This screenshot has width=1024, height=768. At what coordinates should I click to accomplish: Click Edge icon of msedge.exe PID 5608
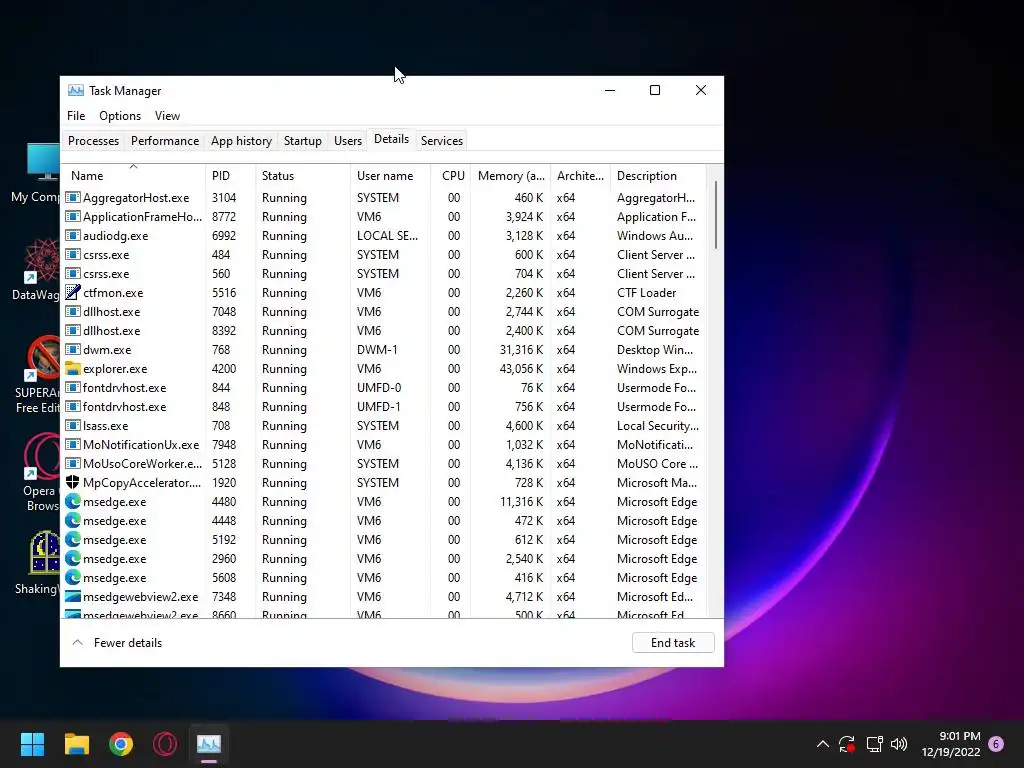(x=72, y=577)
